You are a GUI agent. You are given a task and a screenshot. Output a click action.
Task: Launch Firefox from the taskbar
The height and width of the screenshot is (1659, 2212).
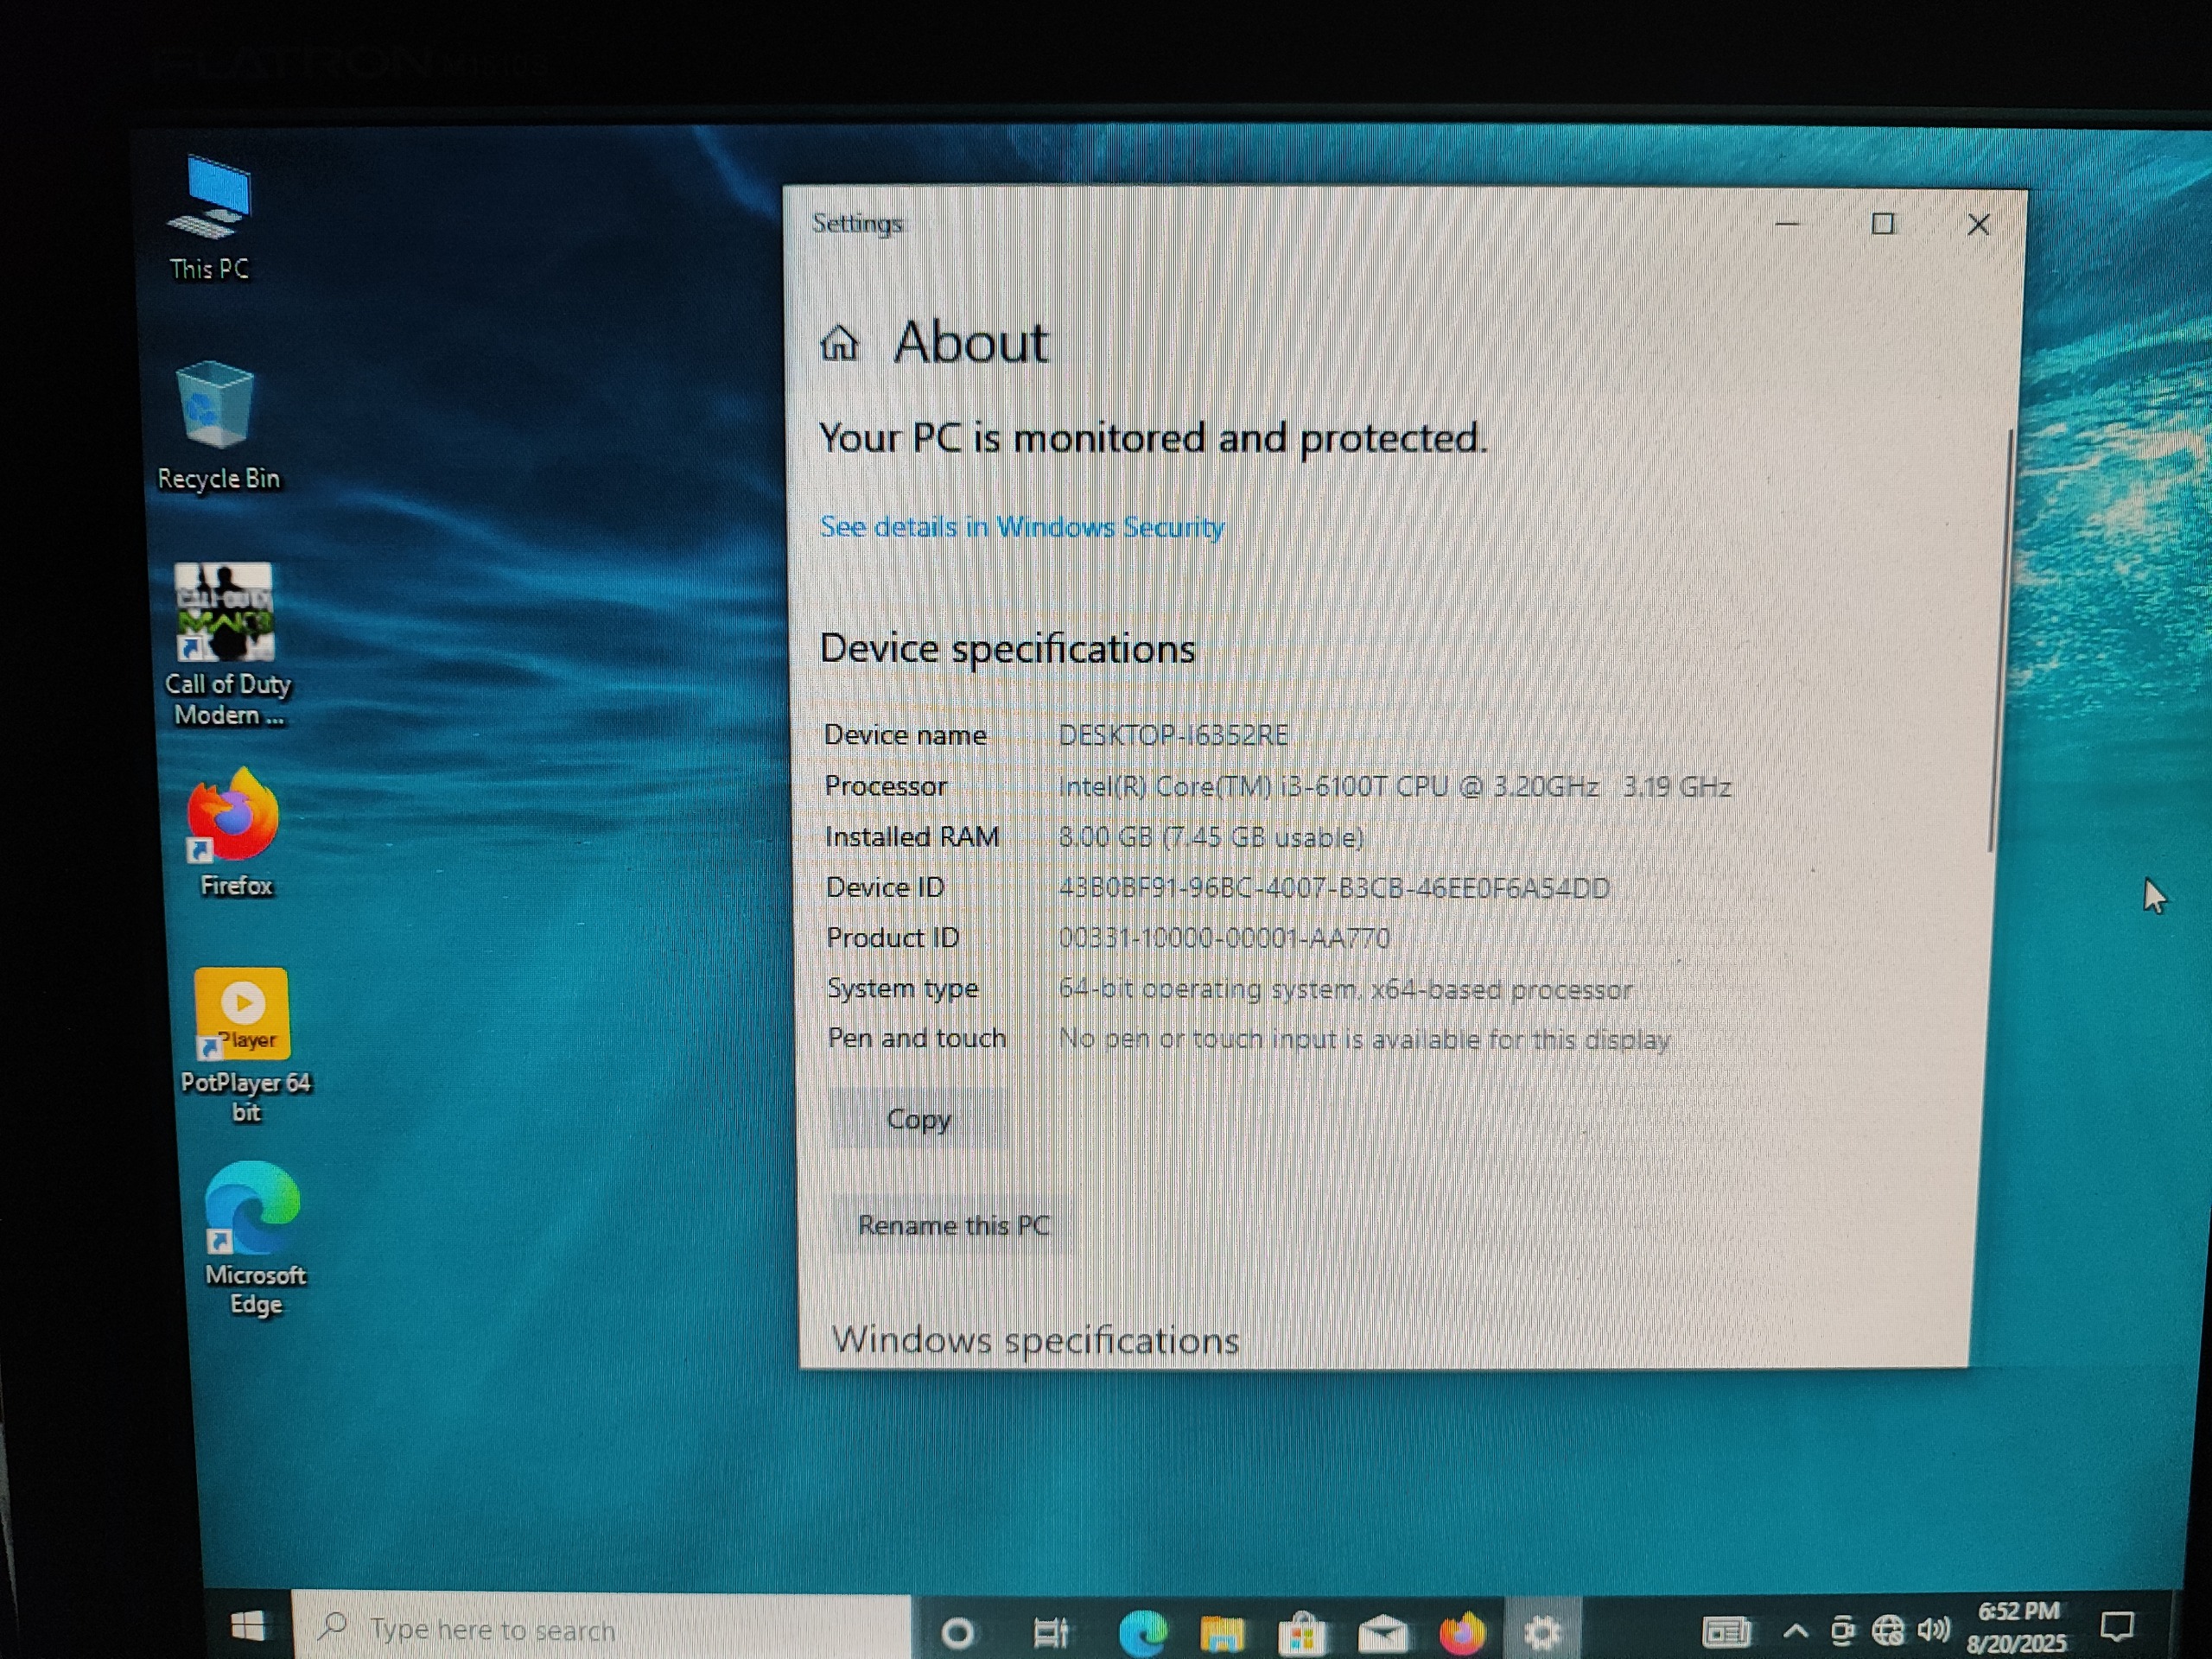[x=1462, y=1634]
